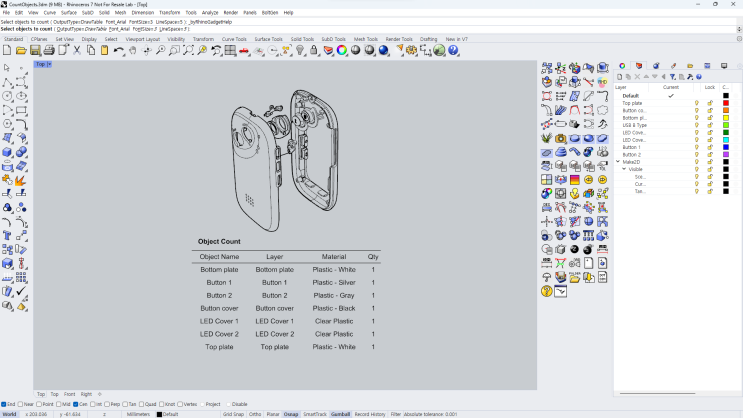Viewport: 743px width, 418px height.
Task: Toggle the Gumball status bar button
Action: (340, 414)
